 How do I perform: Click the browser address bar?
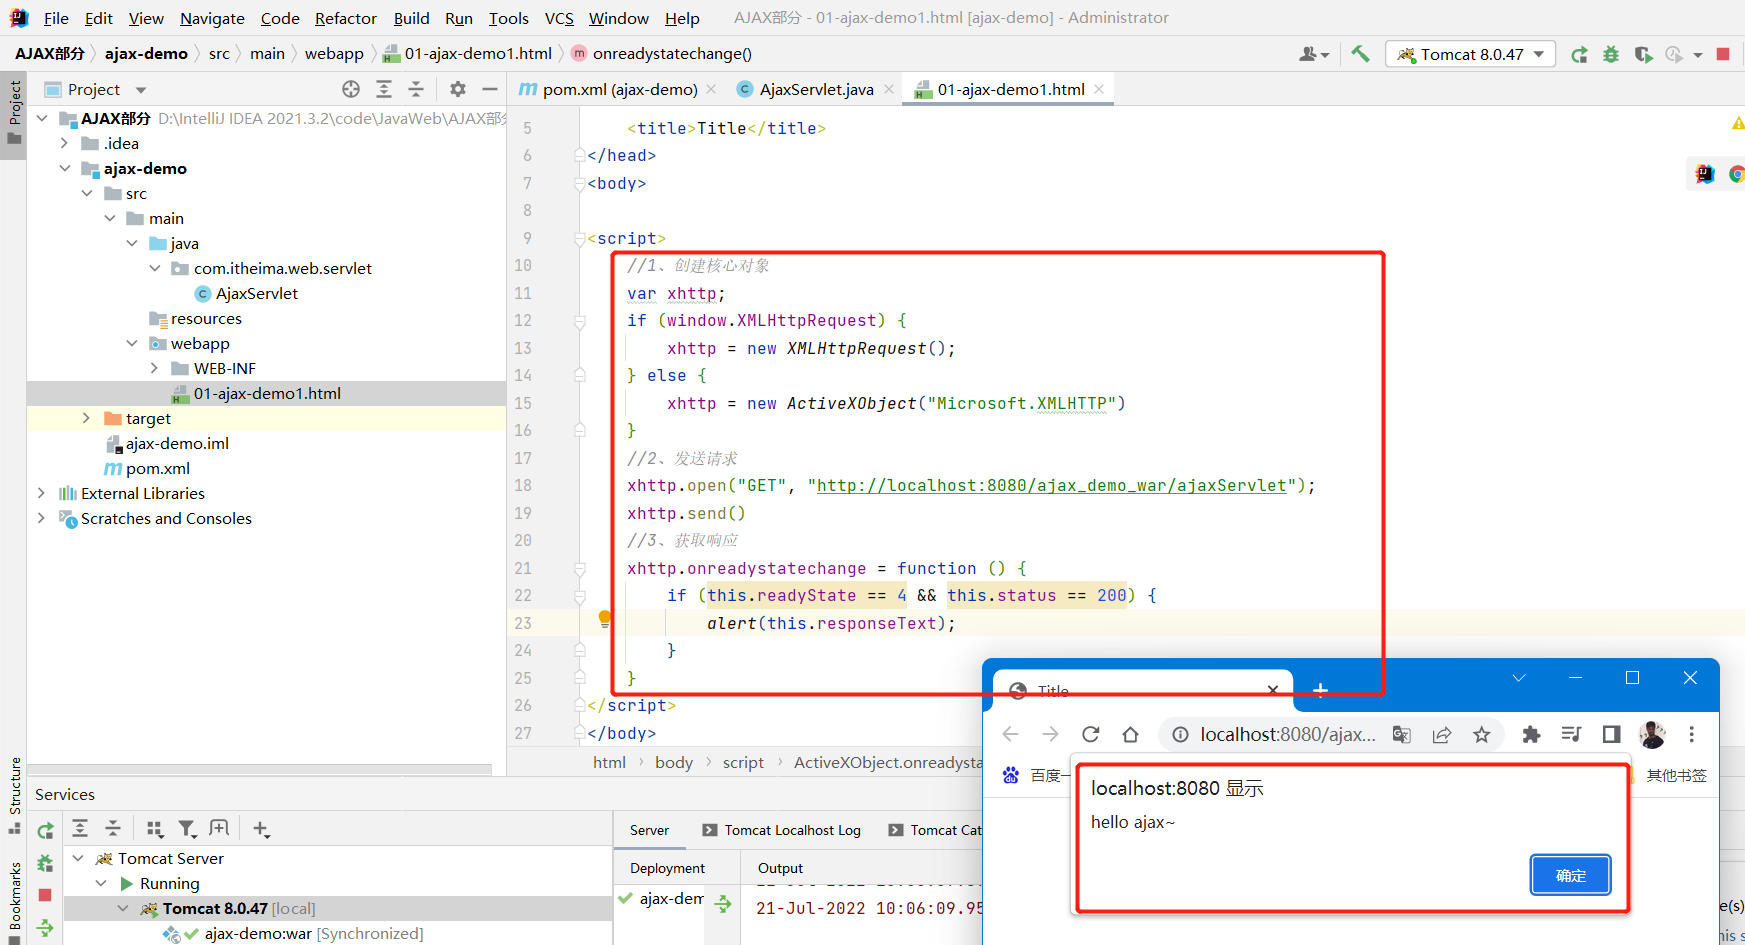1287,734
